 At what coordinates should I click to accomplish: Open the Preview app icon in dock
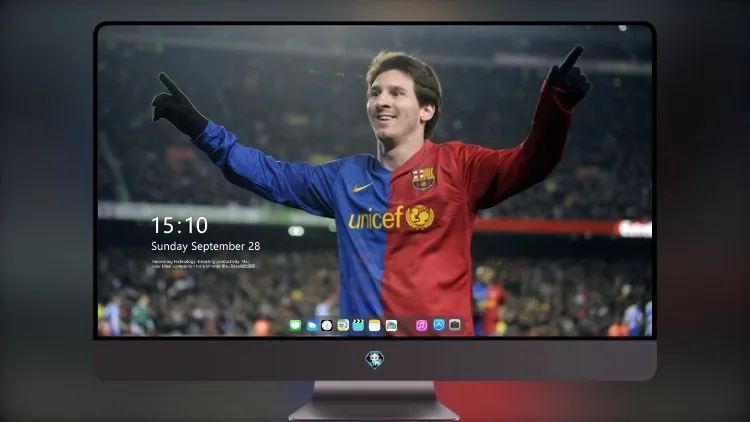point(342,325)
